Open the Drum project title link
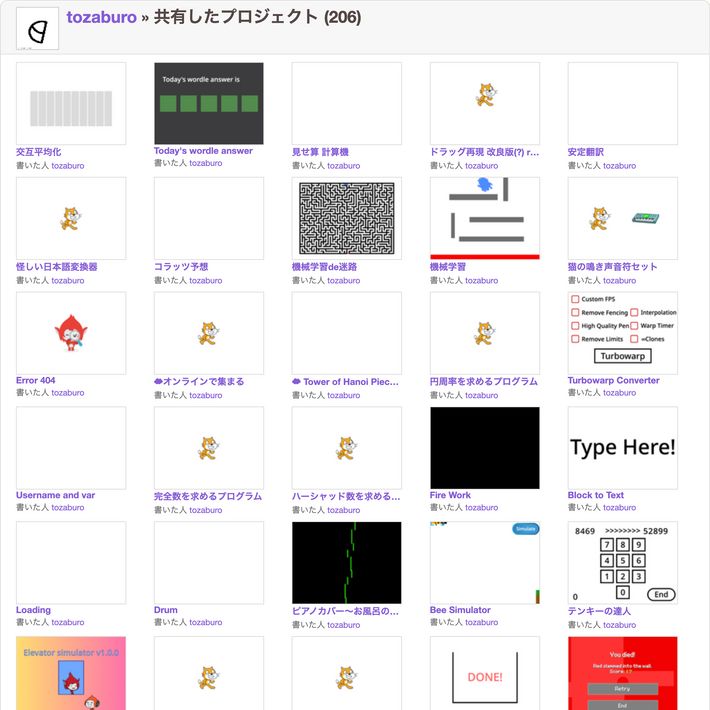Viewport: 710px width, 710px height. point(166,610)
